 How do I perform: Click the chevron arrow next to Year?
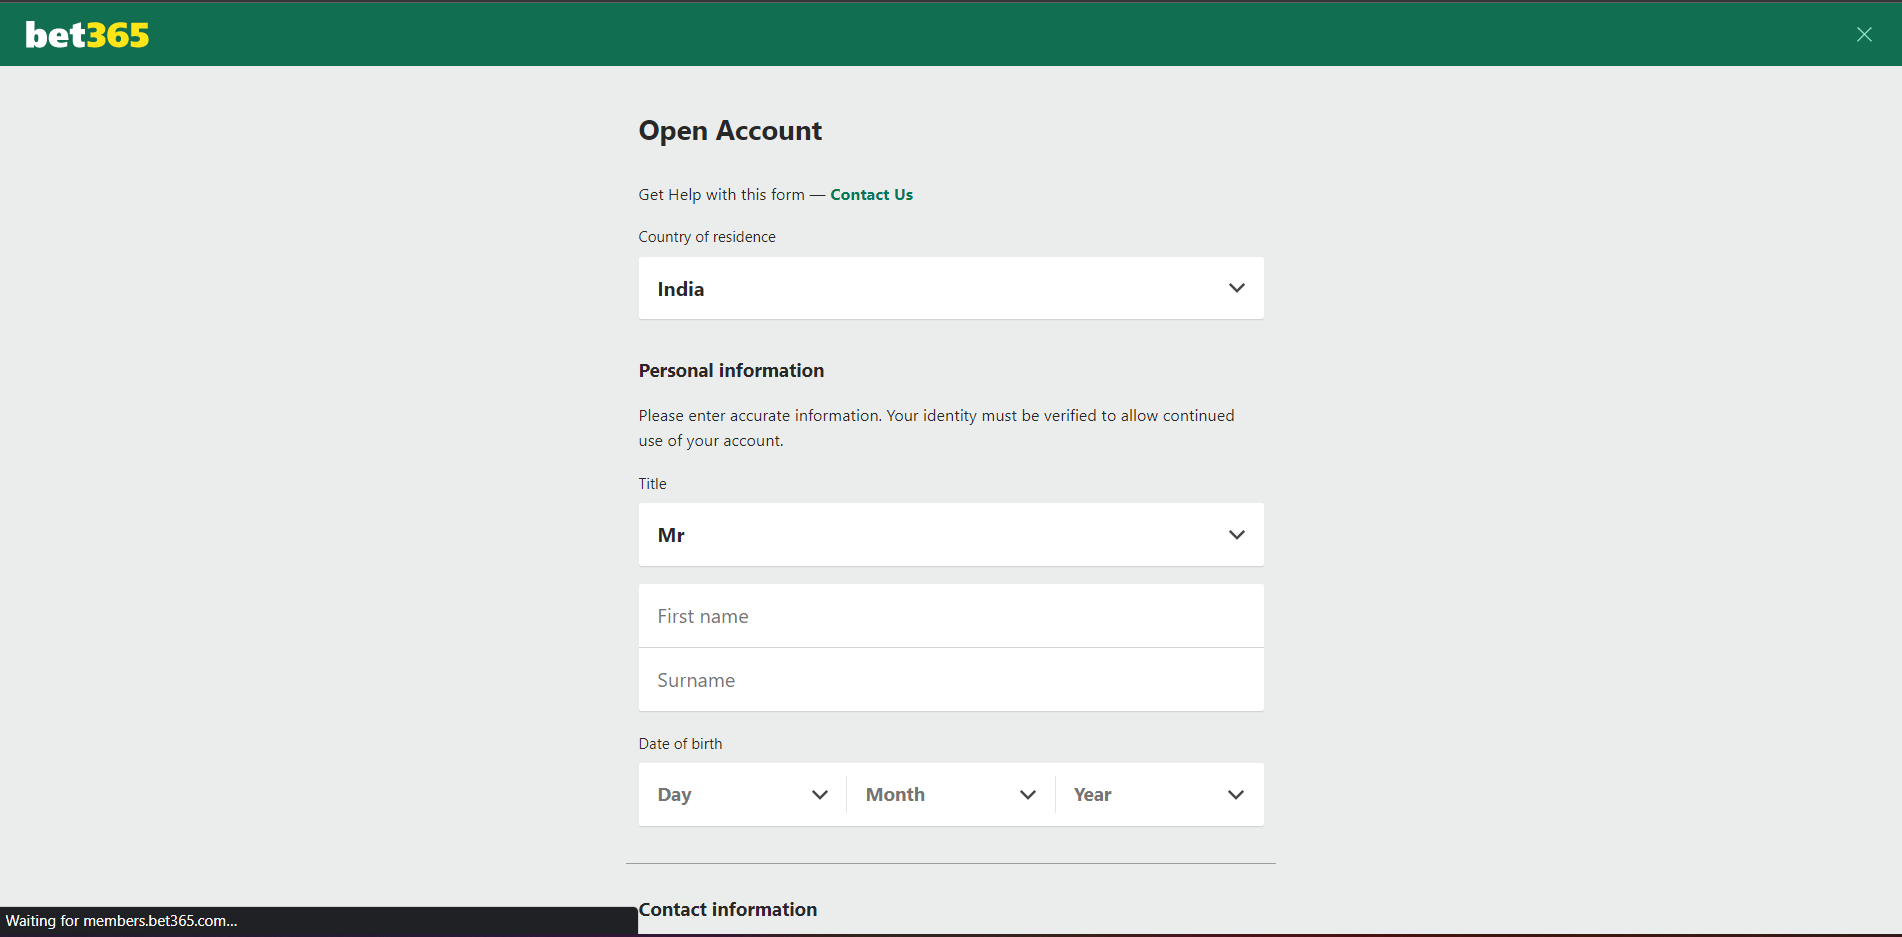[x=1236, y=795]
